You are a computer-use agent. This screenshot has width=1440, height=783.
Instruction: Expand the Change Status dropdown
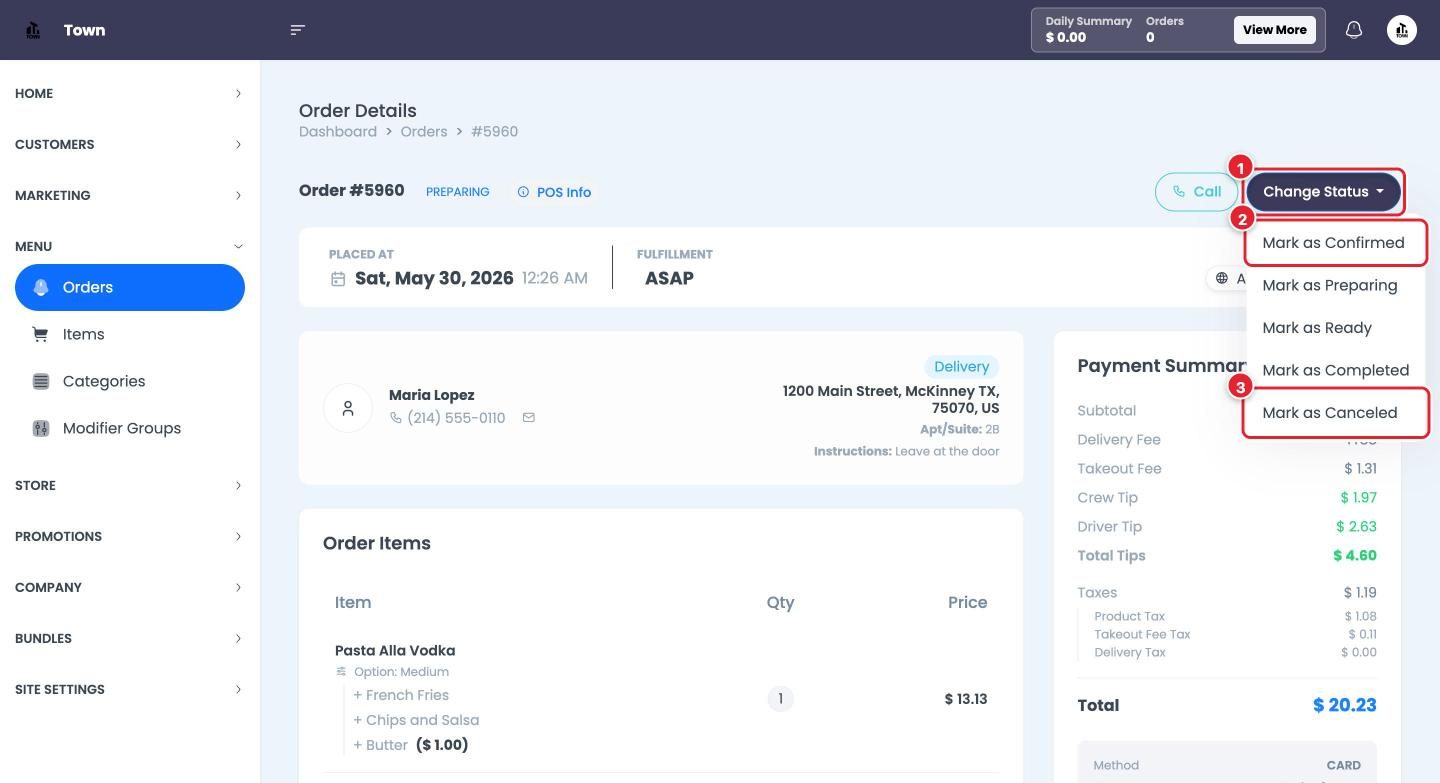(x=1323, y=192)
